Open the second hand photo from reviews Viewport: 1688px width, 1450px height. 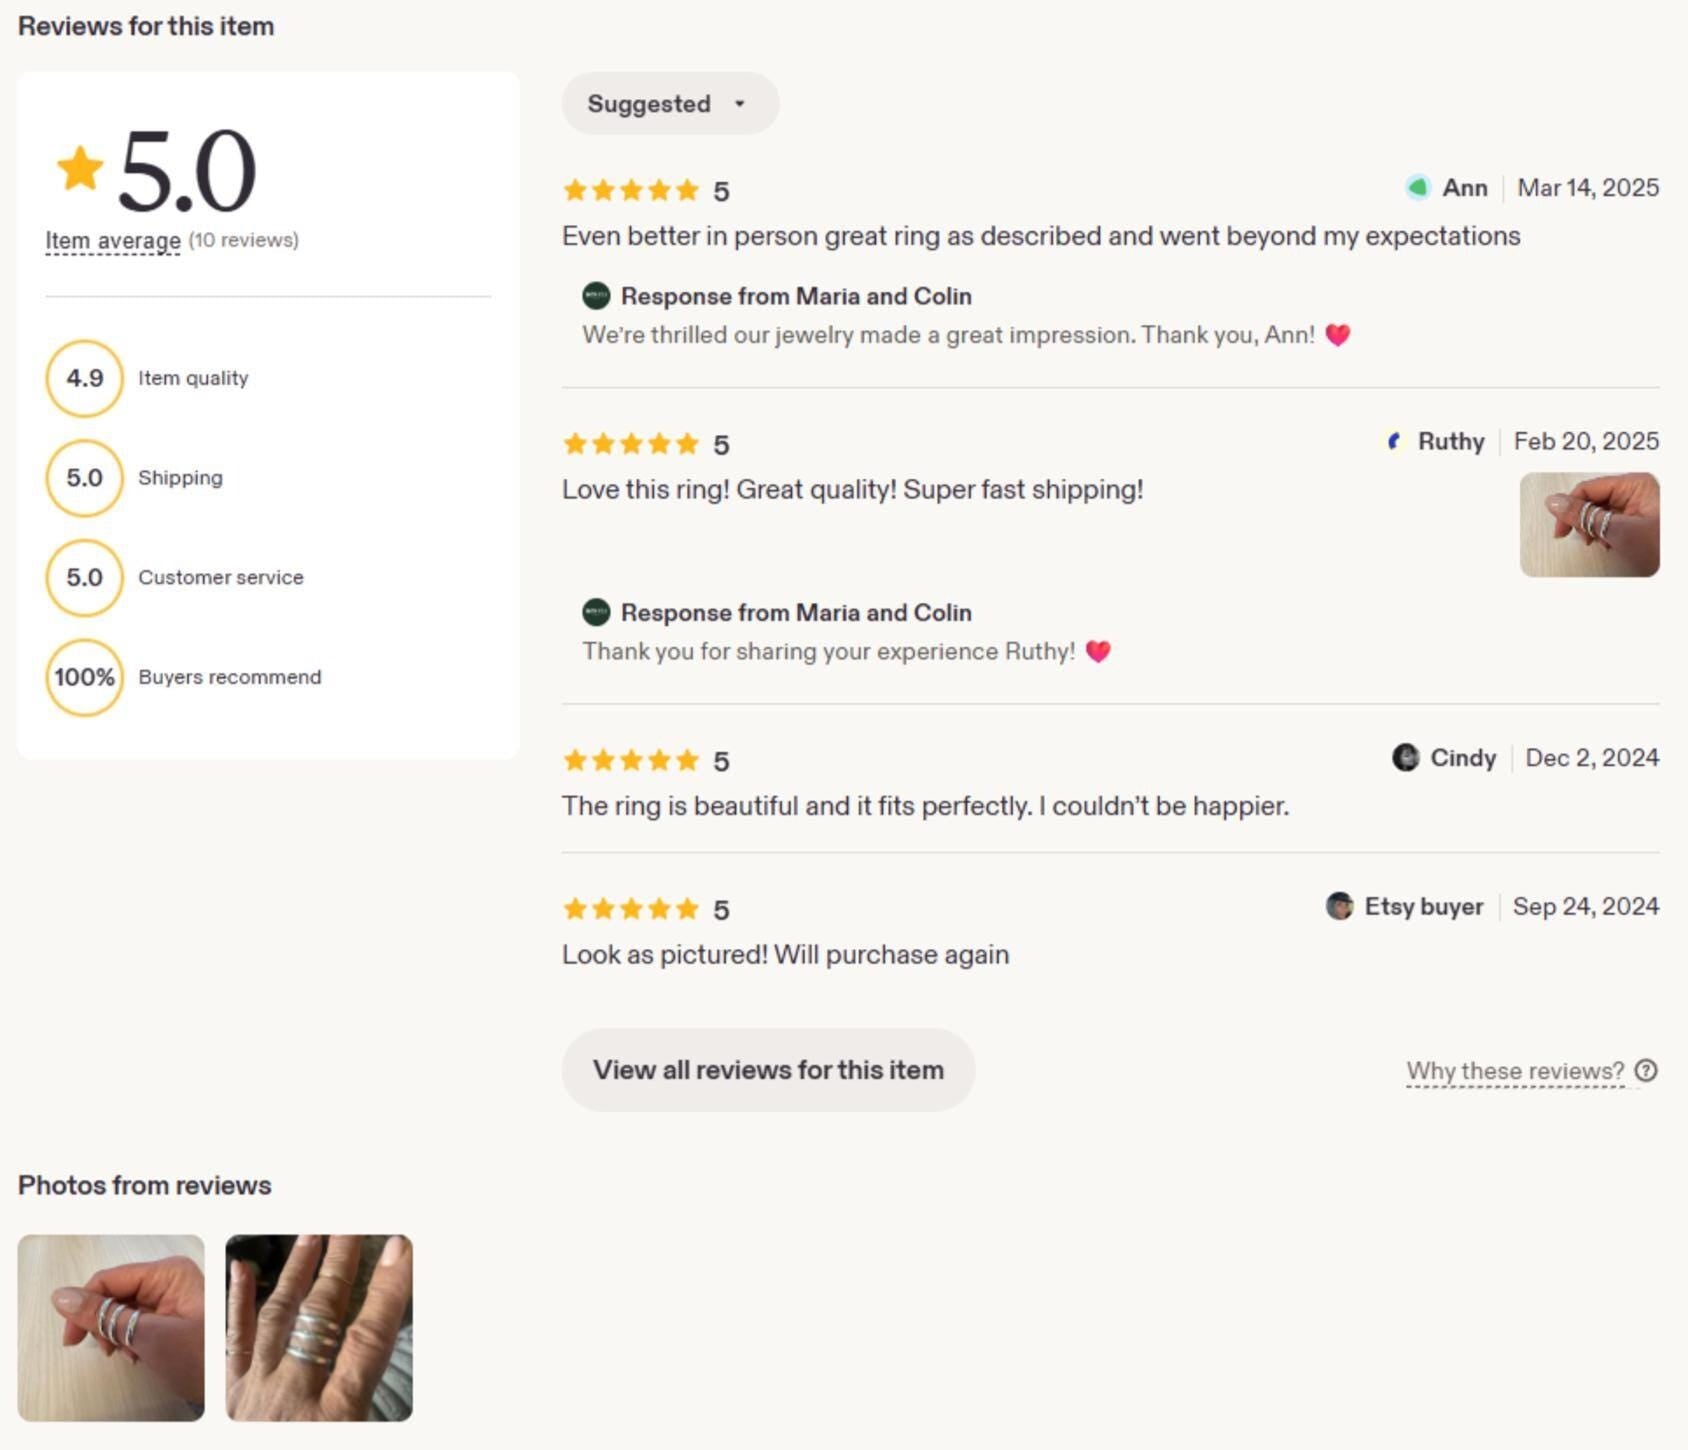tap(319, 1328)
